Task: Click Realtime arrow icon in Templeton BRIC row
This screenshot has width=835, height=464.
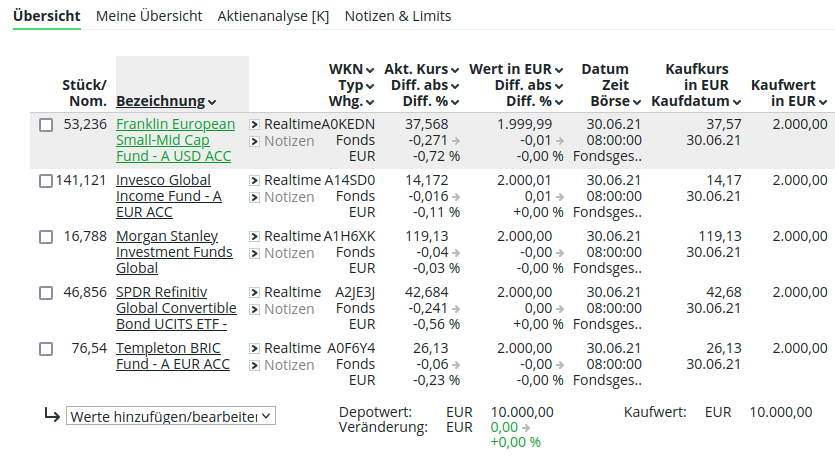Action: point(255,348)
